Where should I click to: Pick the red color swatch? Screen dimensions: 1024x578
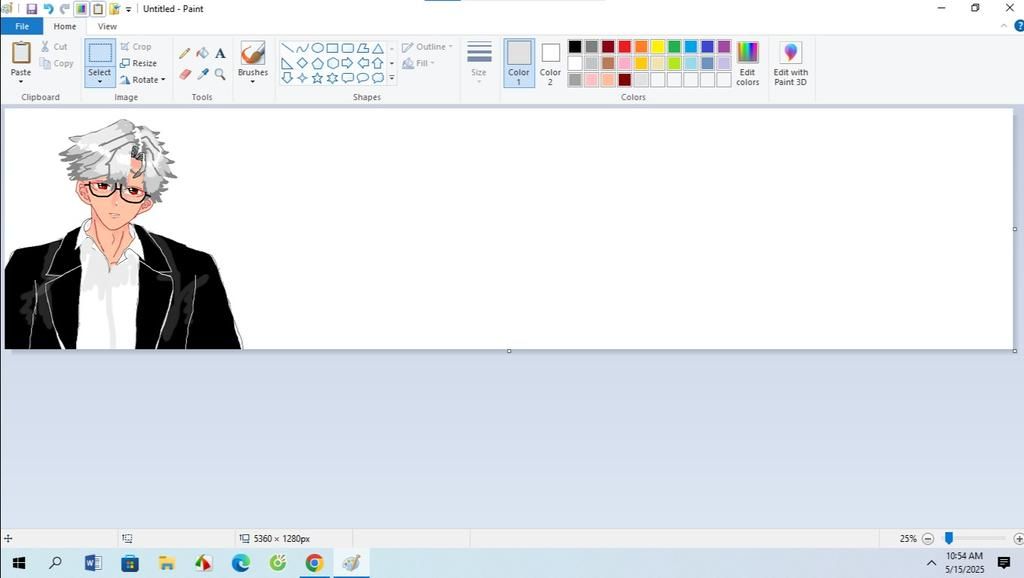pos(624,47)
